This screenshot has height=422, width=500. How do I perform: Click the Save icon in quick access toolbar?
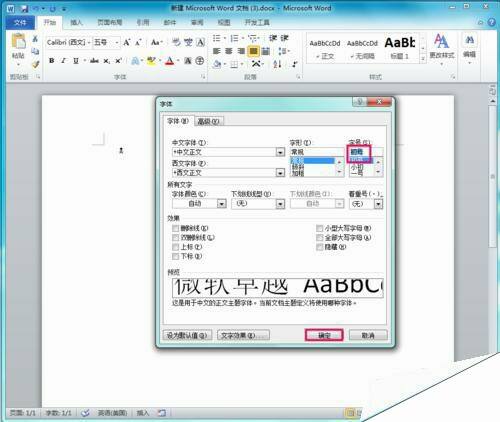(24, 8)
